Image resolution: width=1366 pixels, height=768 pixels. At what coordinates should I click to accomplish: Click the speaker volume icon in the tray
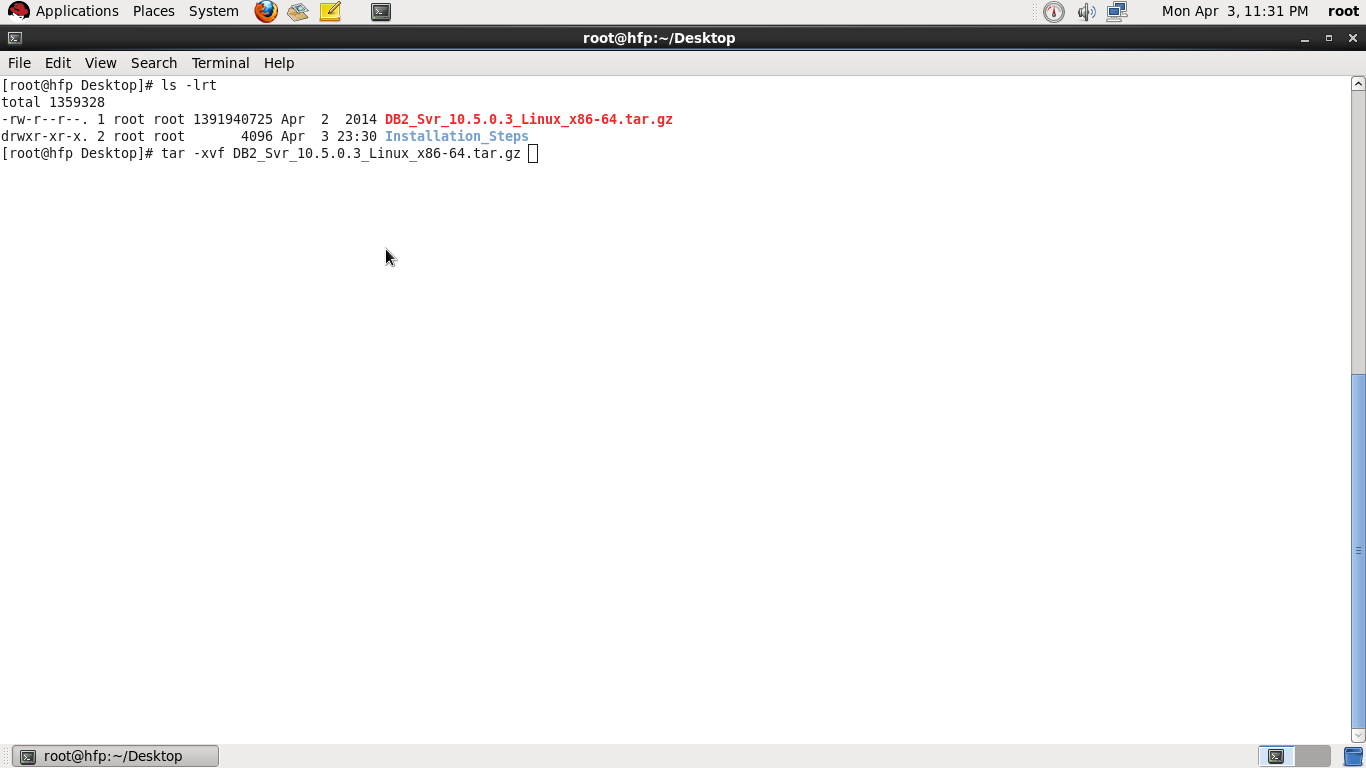1087,11
